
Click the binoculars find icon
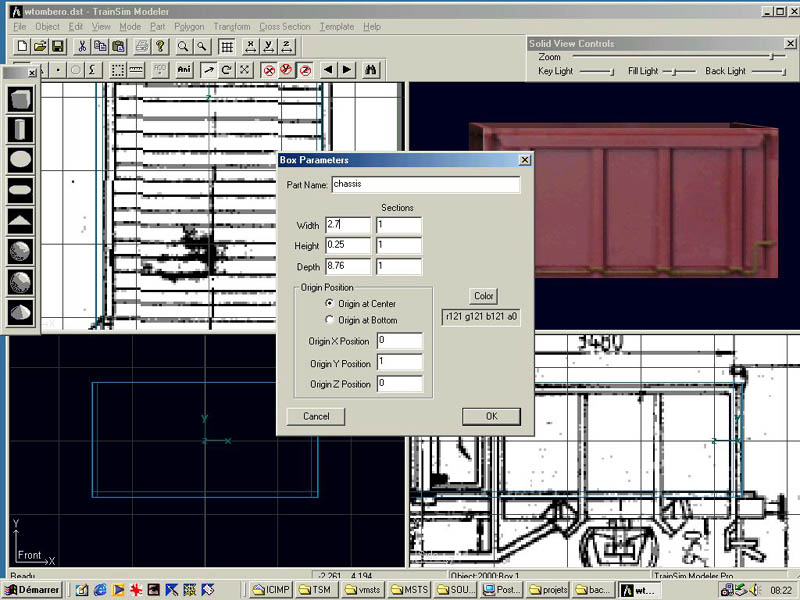tap(371, 70)
